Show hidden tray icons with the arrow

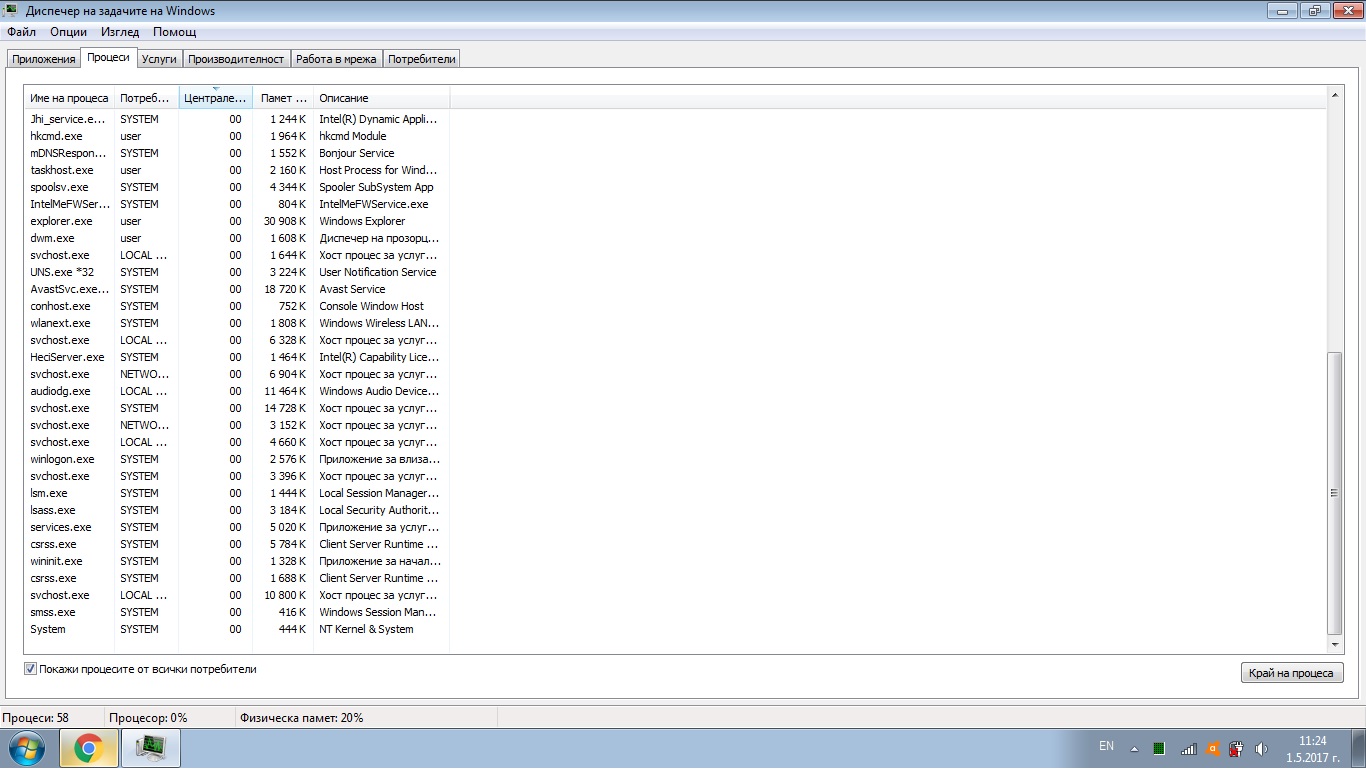1134,748
